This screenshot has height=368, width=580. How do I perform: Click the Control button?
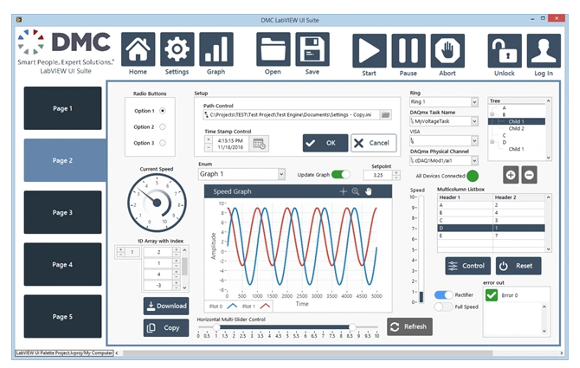click(468, 266)
